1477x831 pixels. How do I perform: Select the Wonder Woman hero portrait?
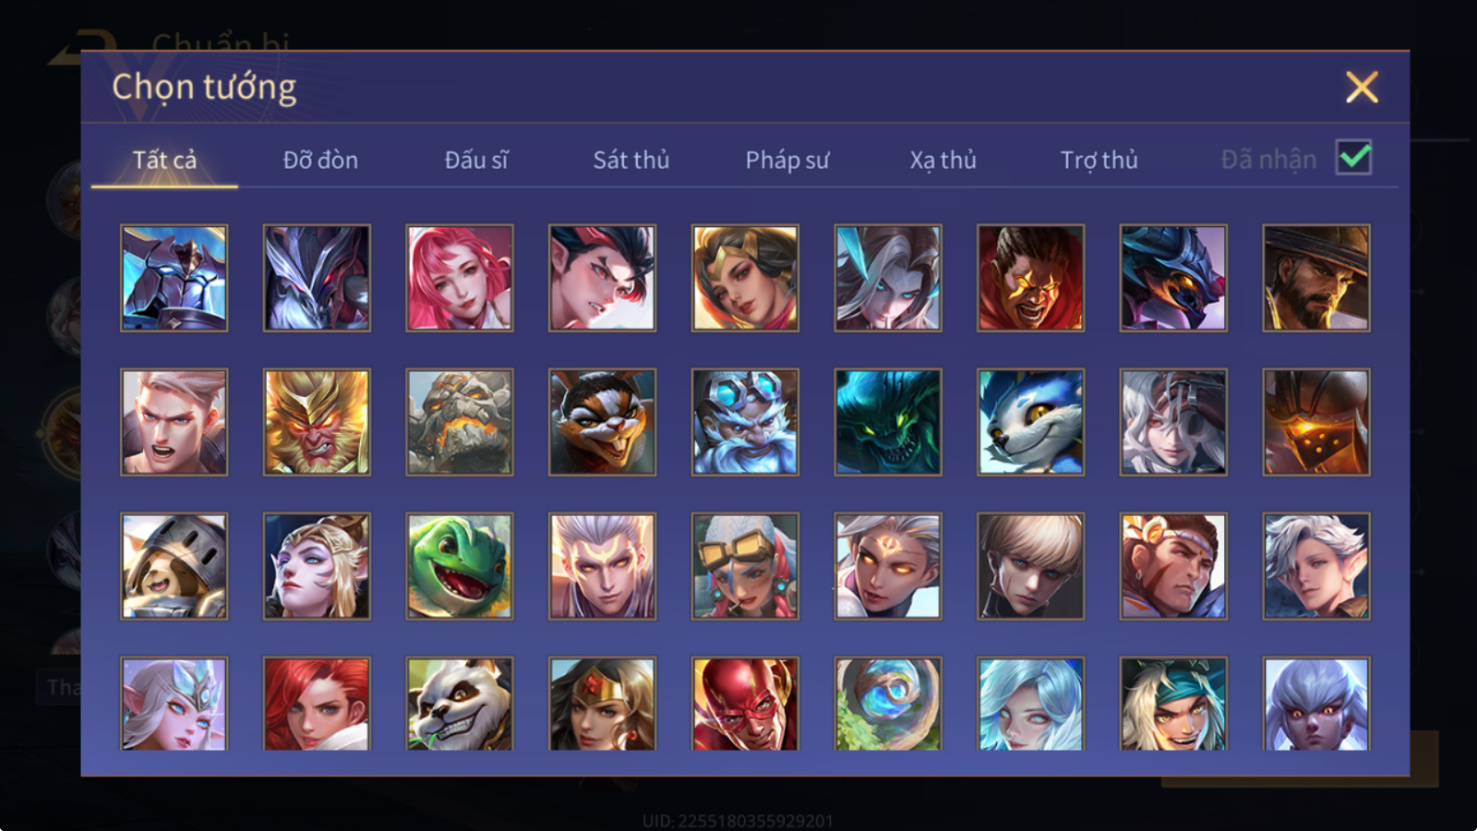(x=602, y=703)
